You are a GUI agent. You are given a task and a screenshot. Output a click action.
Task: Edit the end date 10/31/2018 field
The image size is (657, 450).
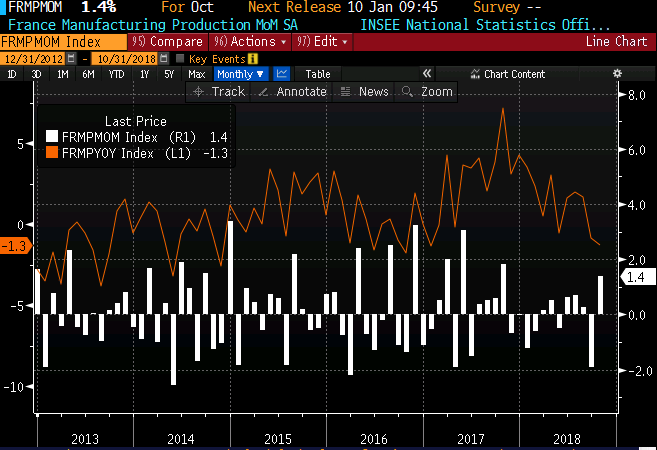[x=125, y=59]
